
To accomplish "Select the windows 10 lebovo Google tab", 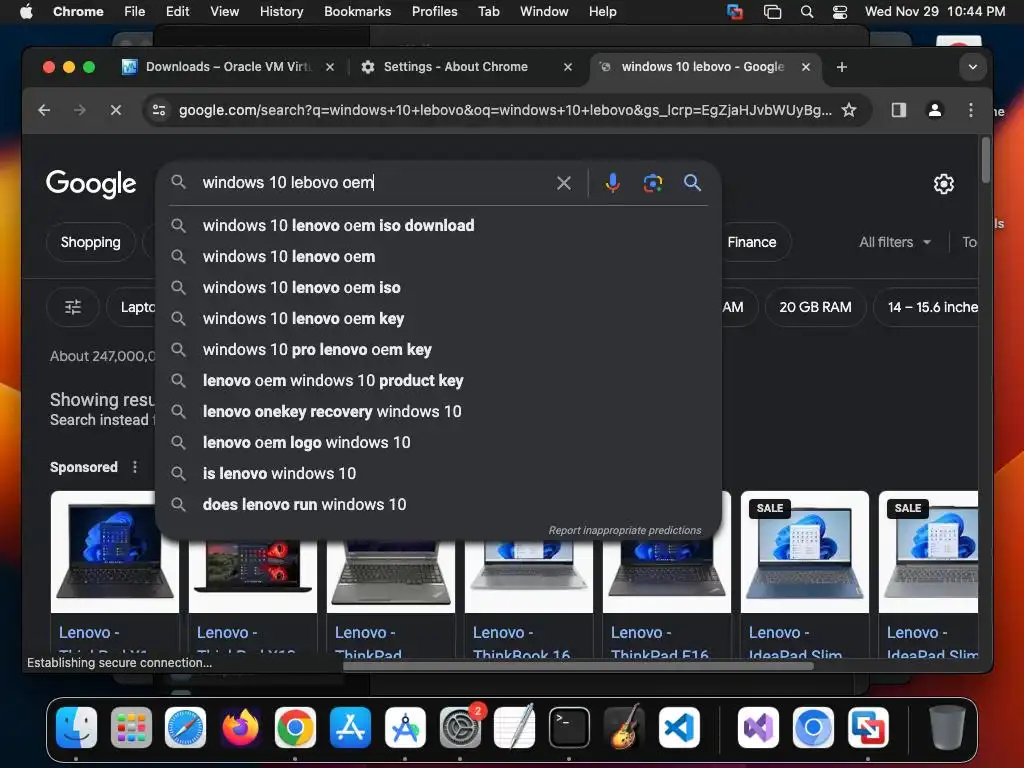I will point(702,67).
